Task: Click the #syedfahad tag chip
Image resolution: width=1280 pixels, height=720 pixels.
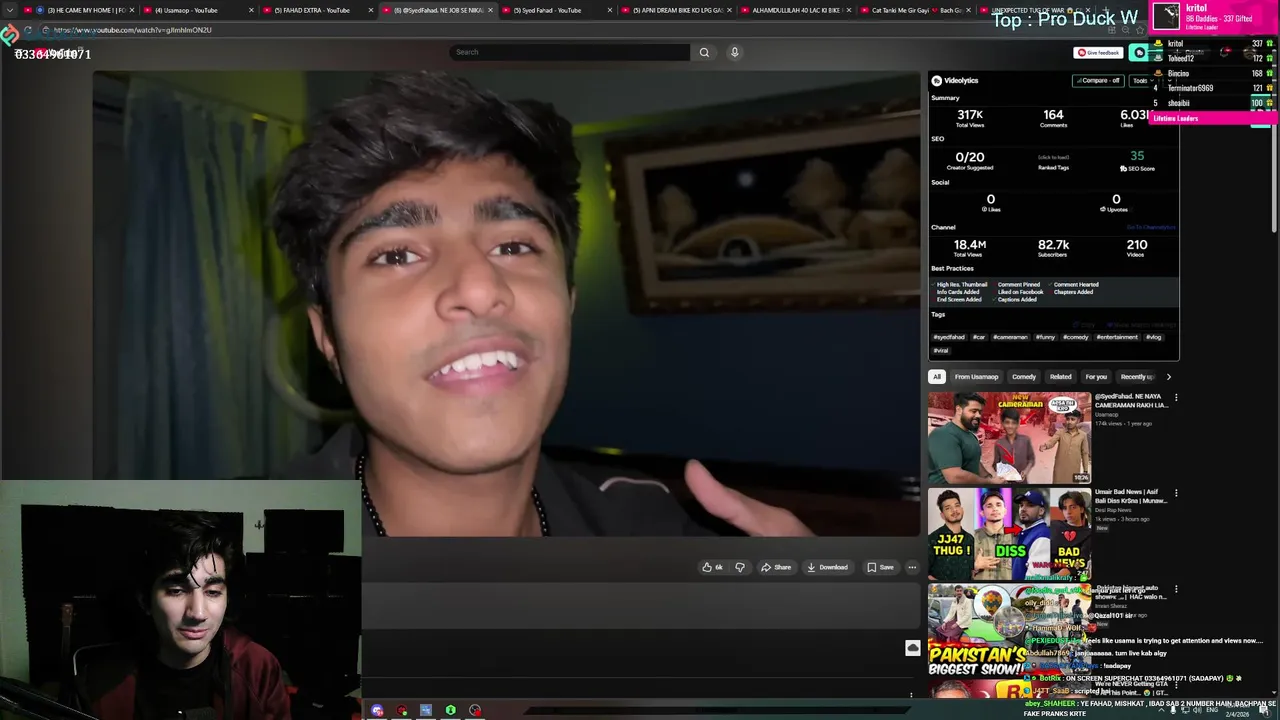Action: pos(949,337)
